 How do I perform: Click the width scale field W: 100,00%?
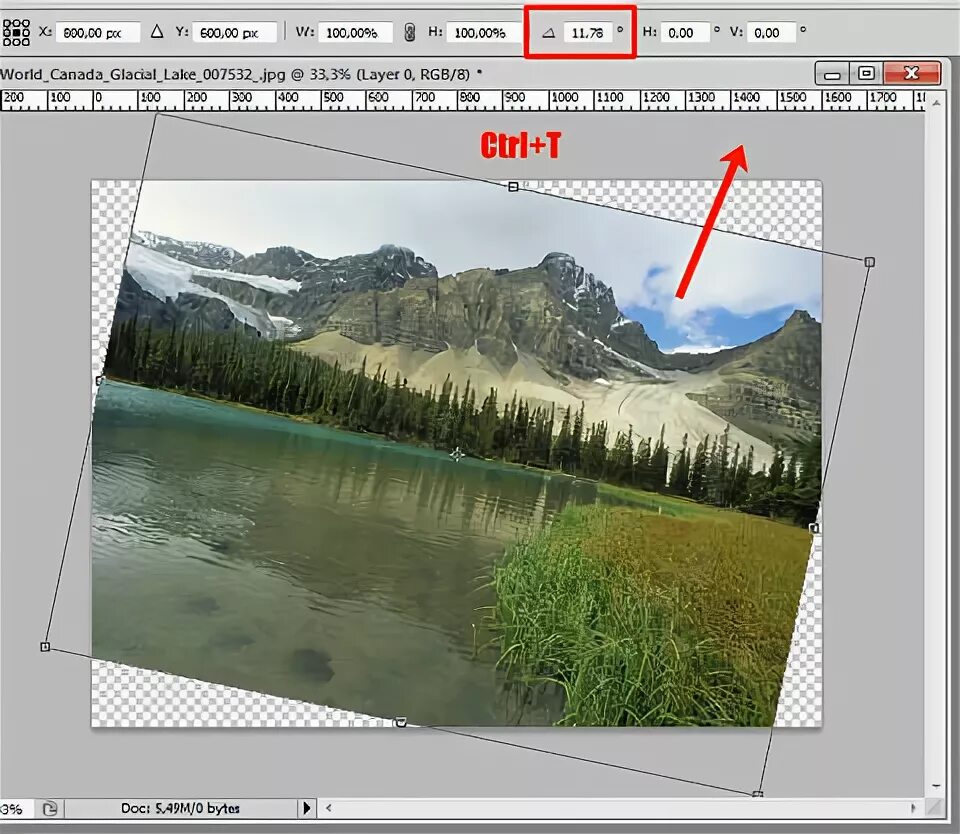point(355,32)
